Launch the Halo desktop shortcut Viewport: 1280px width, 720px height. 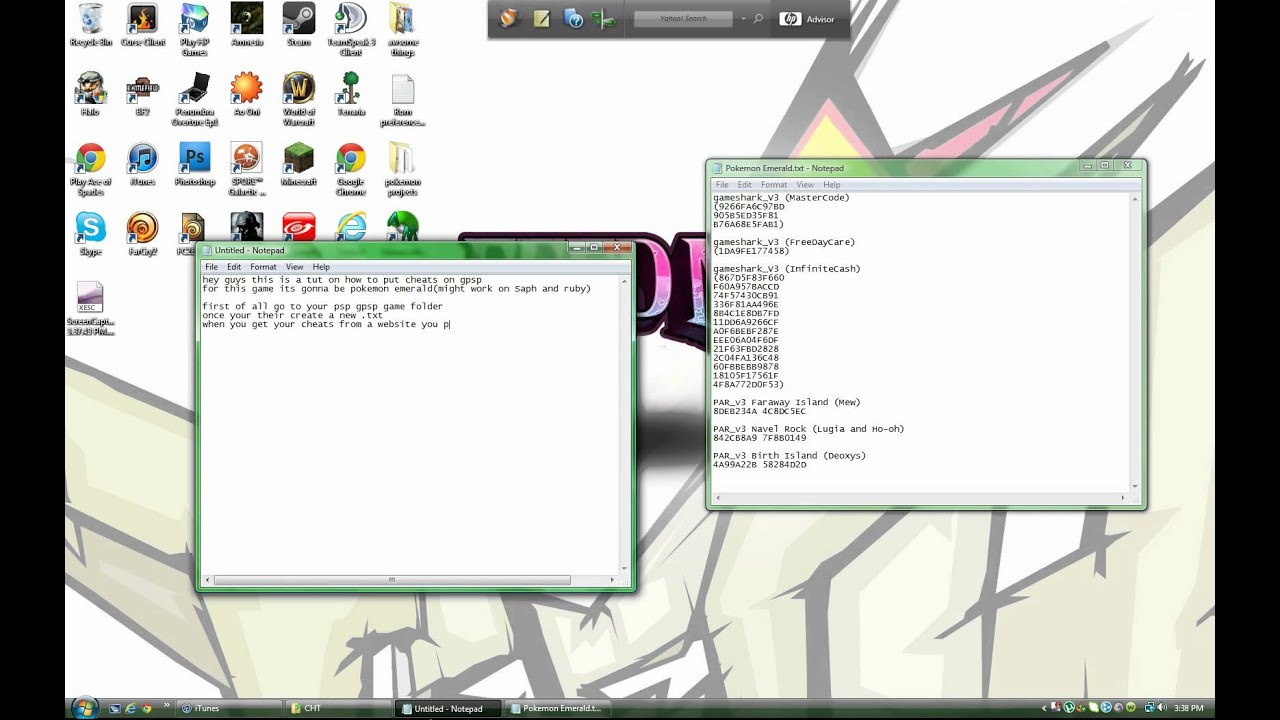tap(90, 94)
